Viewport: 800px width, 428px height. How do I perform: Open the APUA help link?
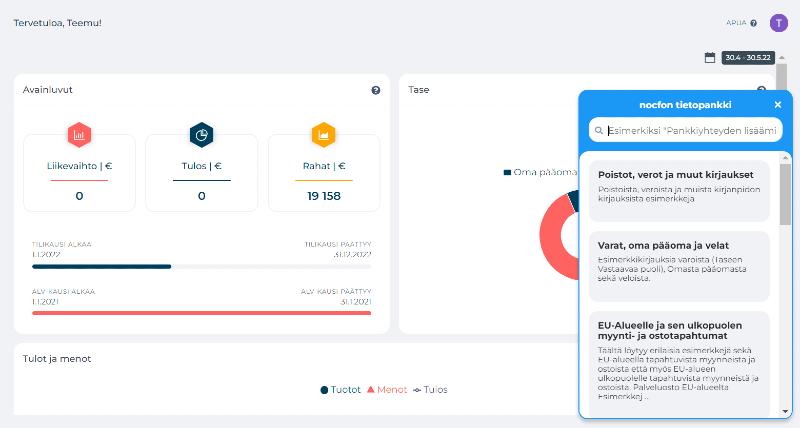point(741,23)
